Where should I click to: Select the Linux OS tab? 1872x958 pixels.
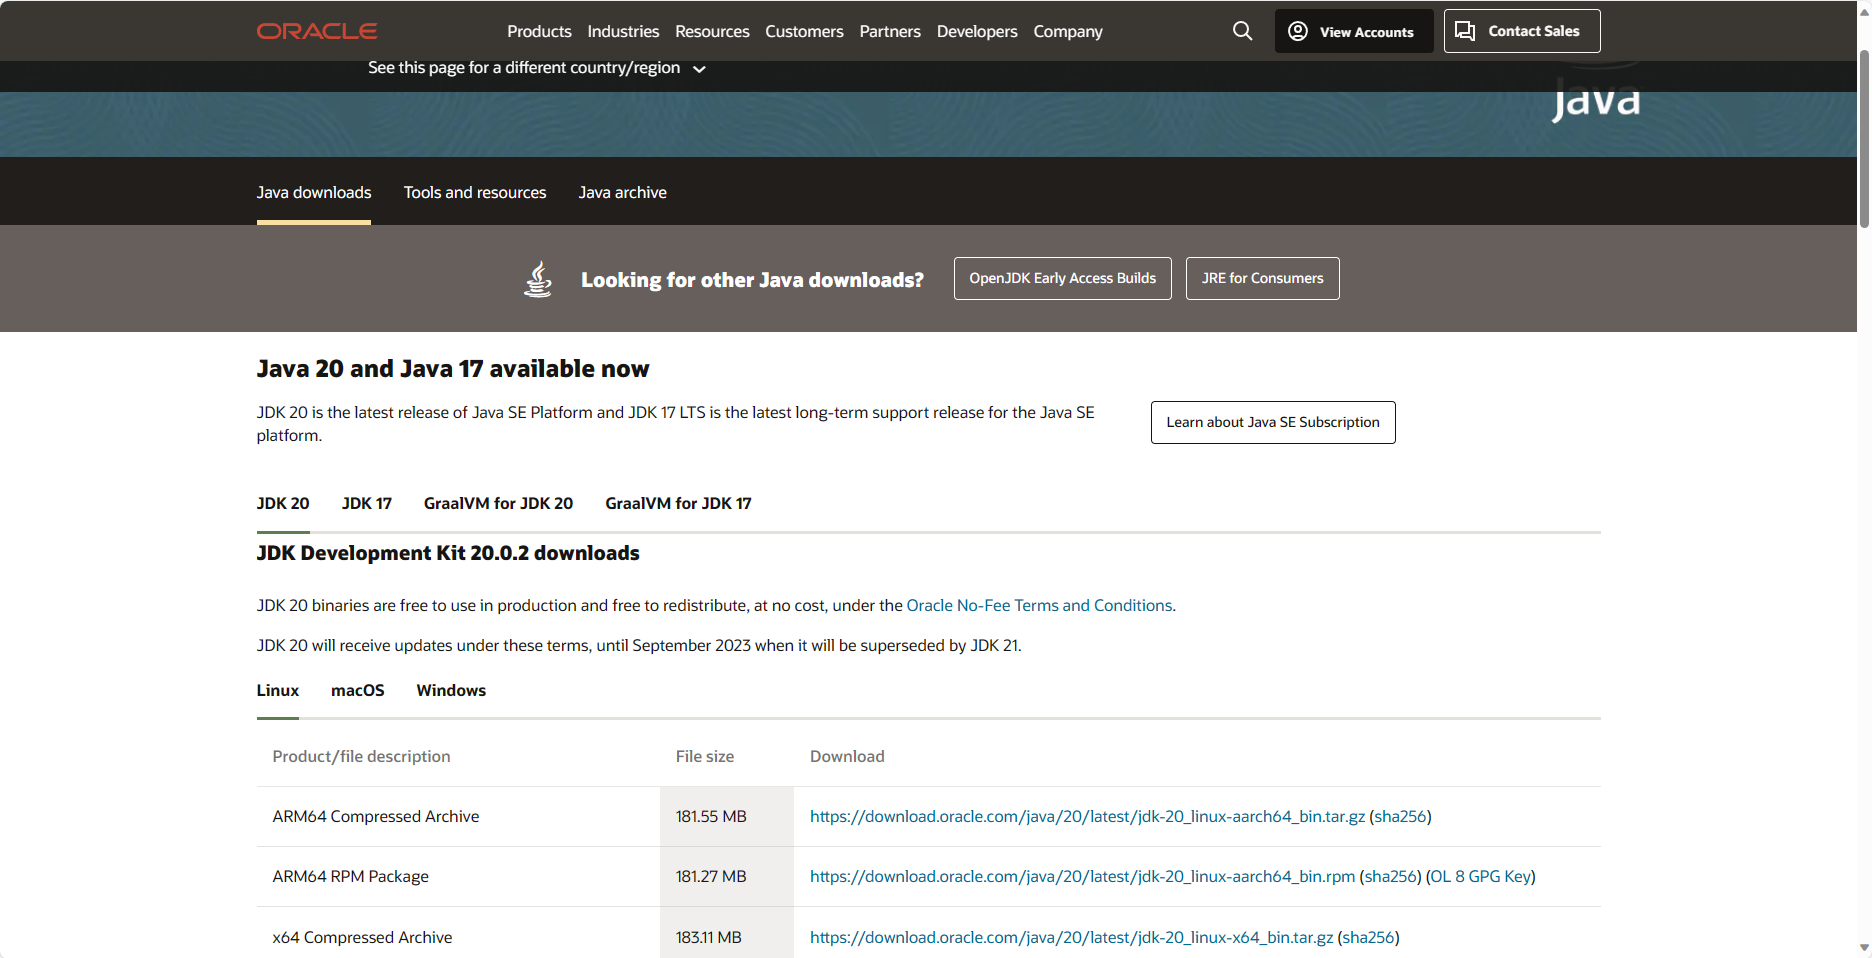click(x=278, y=690)
